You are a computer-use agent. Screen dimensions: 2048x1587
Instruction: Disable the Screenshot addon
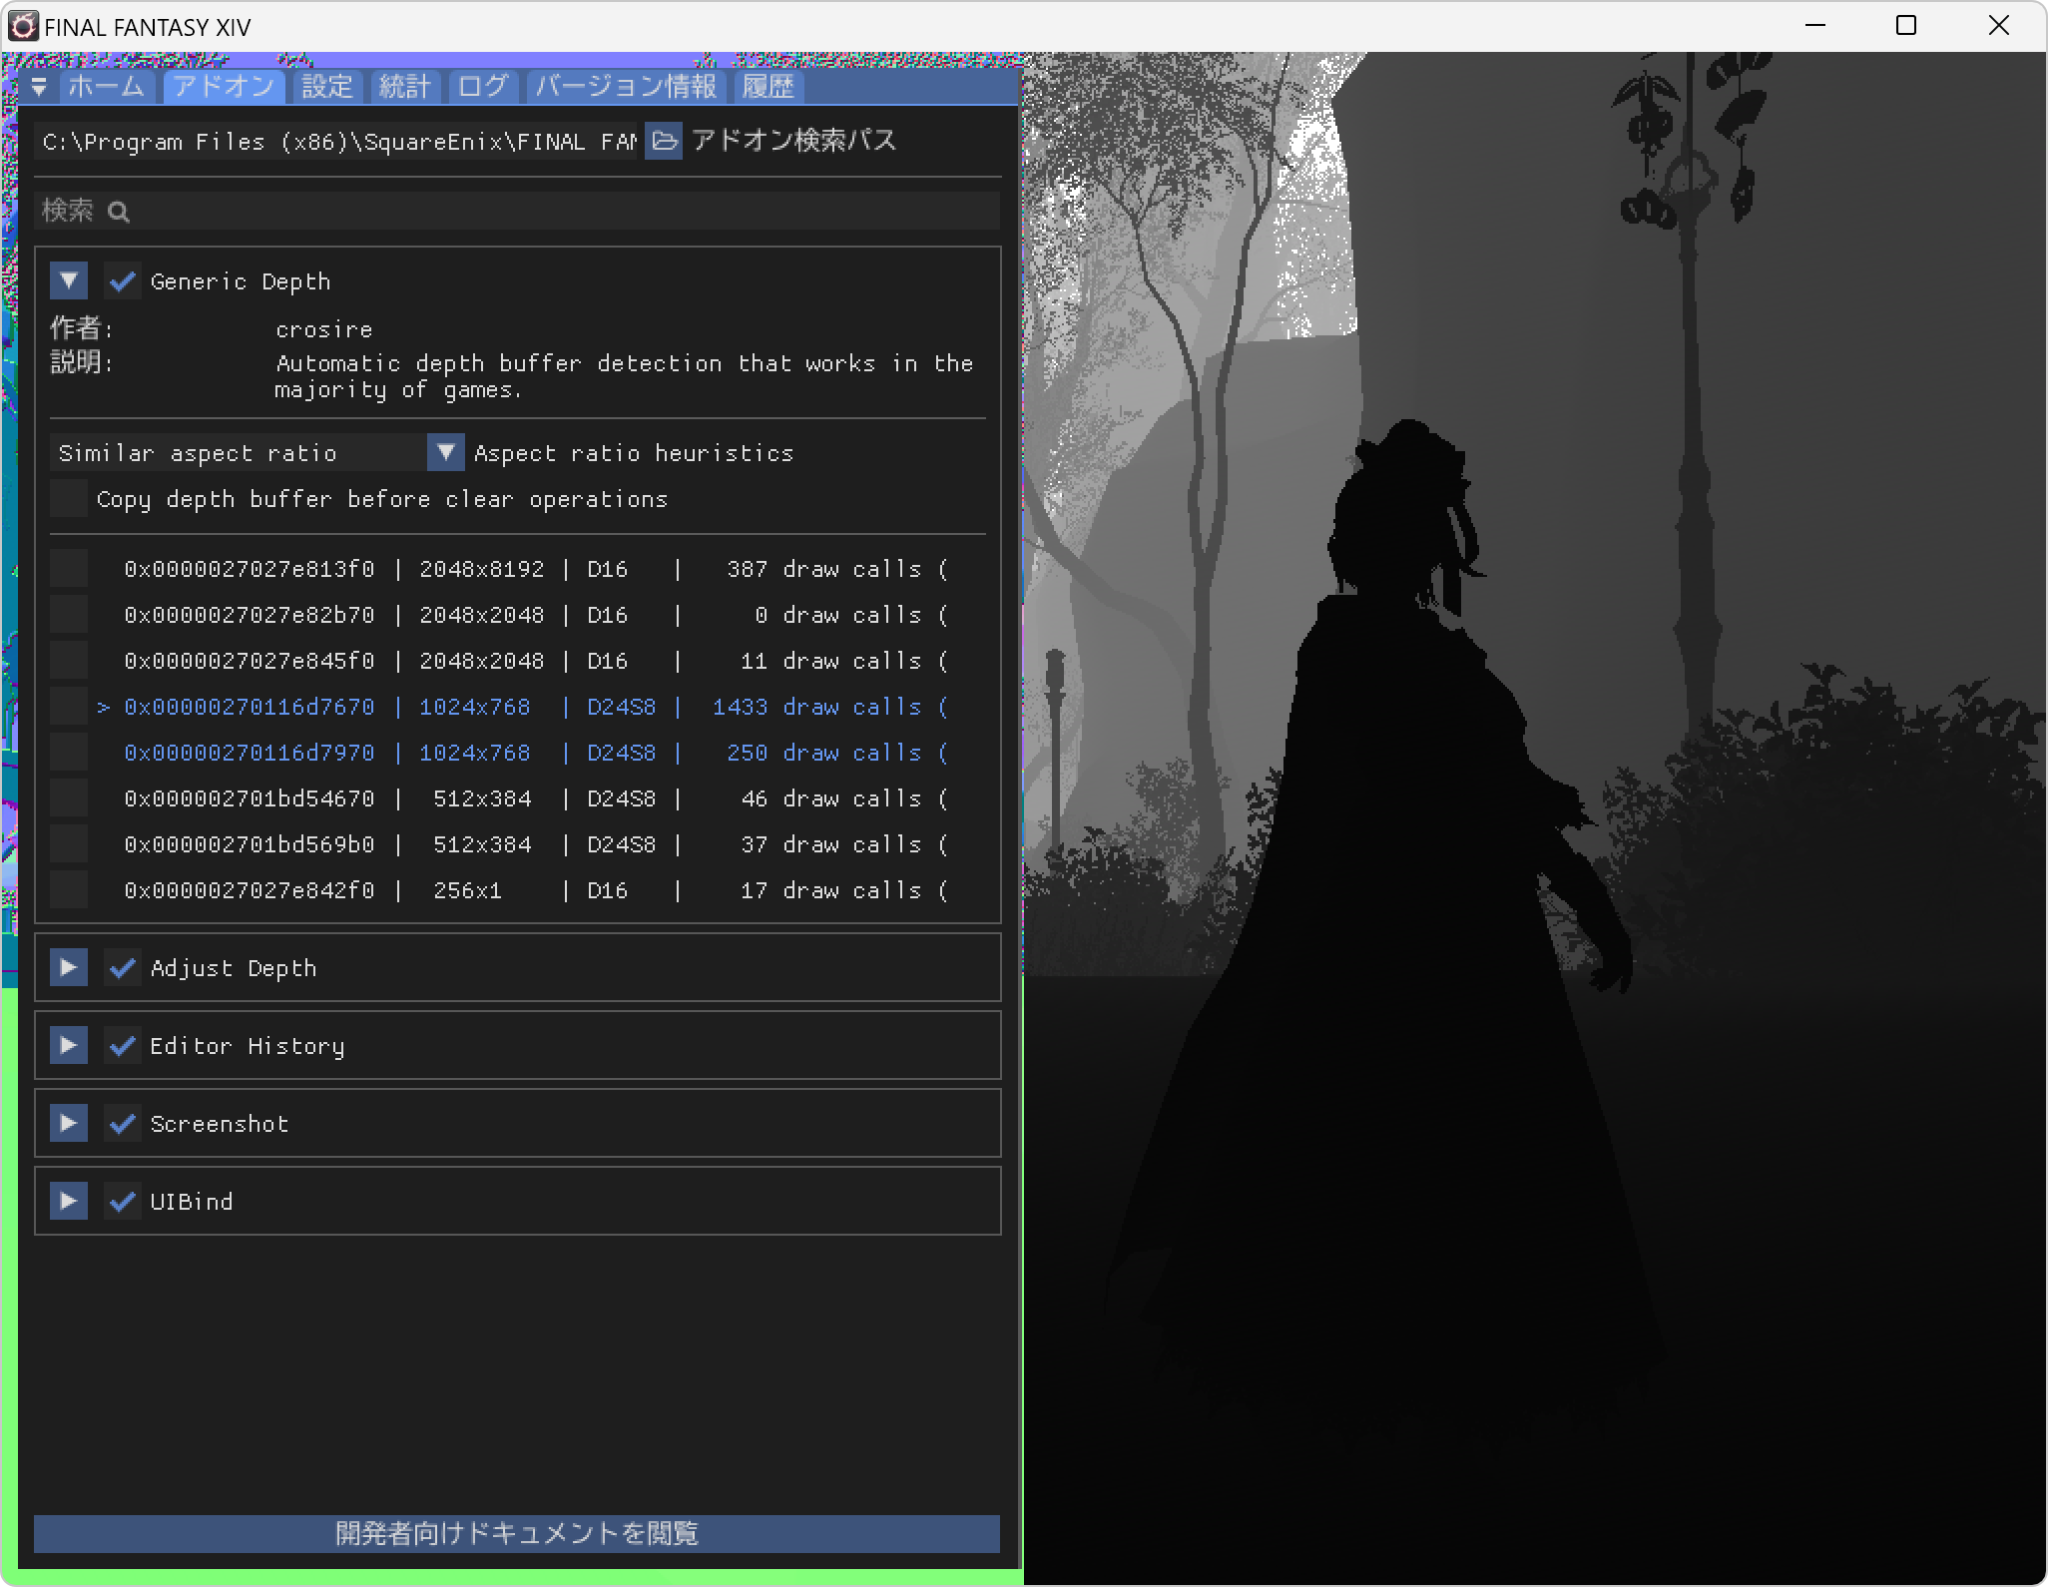pyautogui.click(x=122, y=1123)
